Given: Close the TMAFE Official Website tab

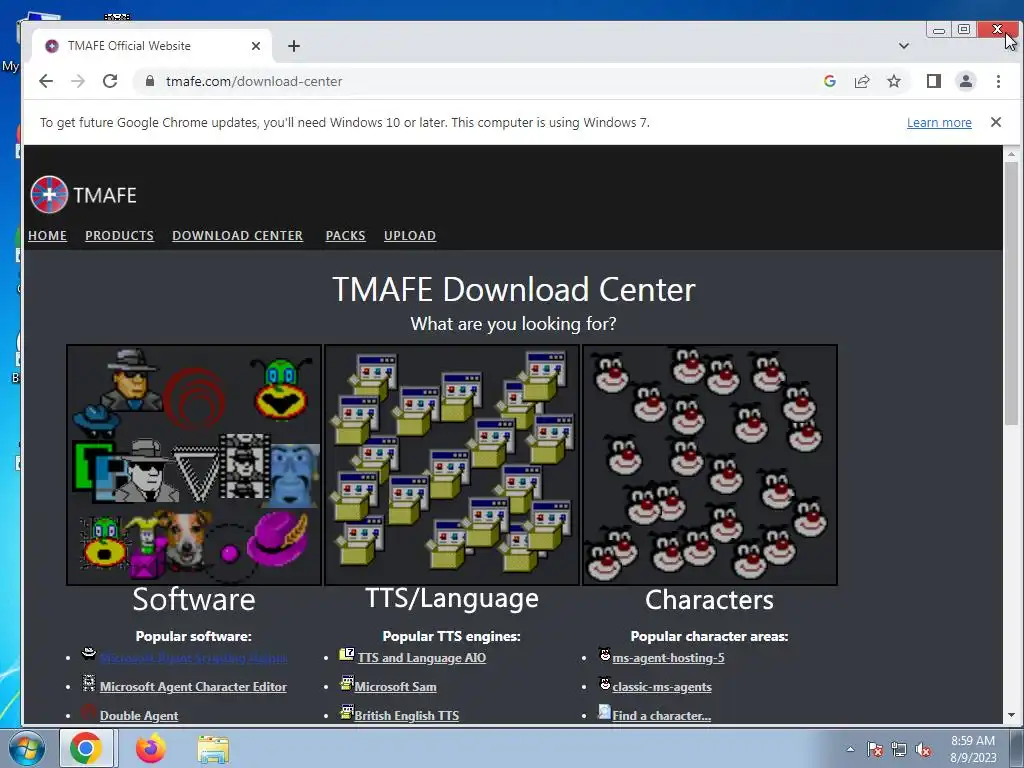Looking at the screenshot, I should pyautogui.click(x=256, y=46).
